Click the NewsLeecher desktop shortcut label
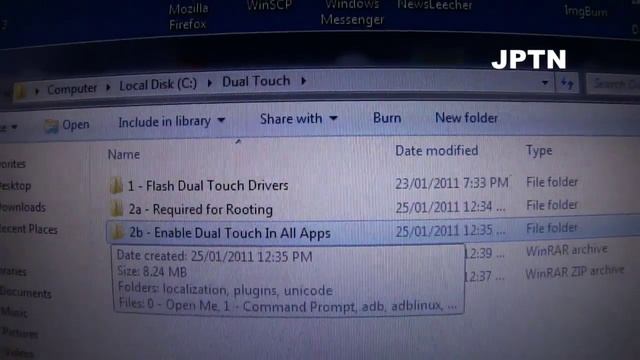 click(435, 5)
